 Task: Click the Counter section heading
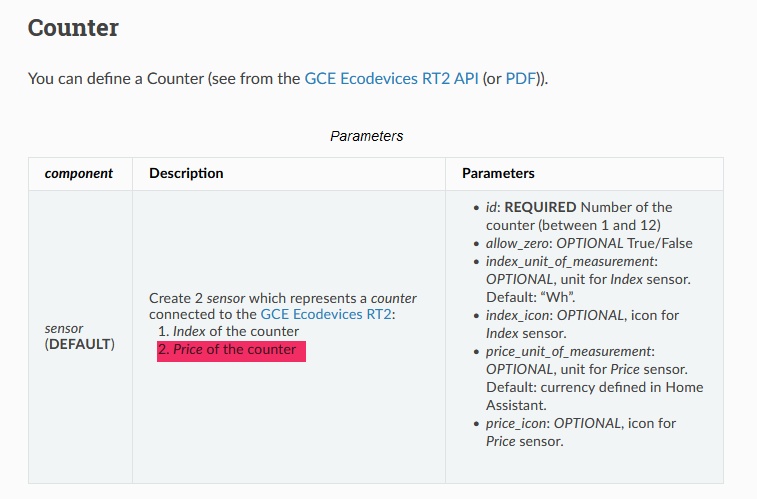(73, 27)
